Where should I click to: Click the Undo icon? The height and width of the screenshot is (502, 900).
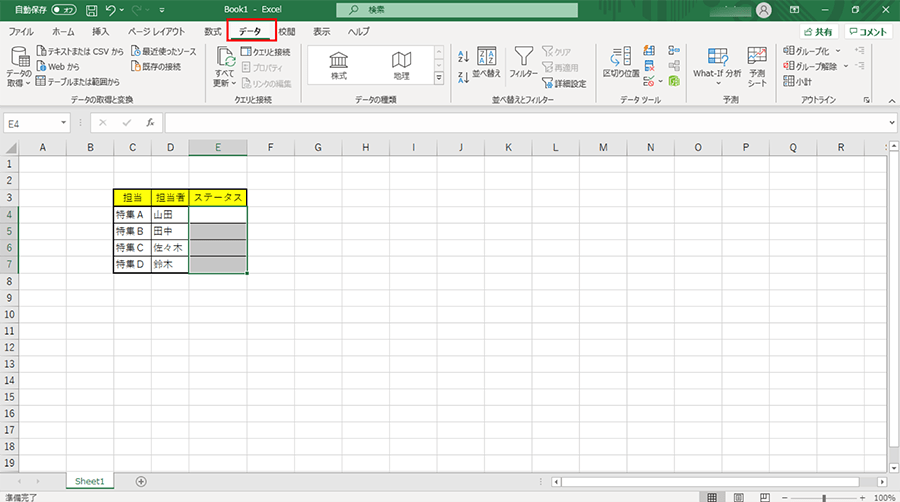pos(111,10)
